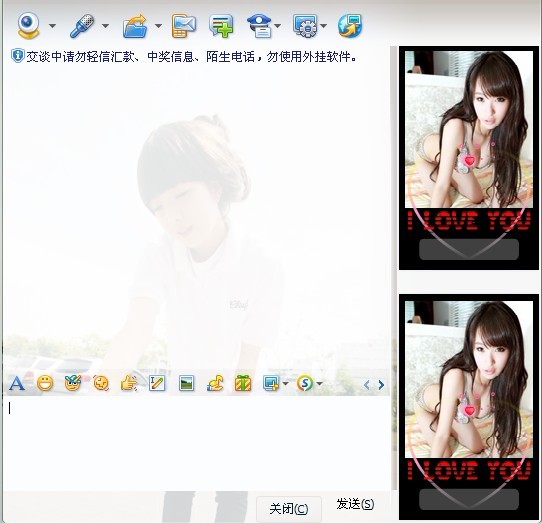This screenshot has width=542, height=523.
Task: Open the report police-hat icon
Action: (260, 26)
